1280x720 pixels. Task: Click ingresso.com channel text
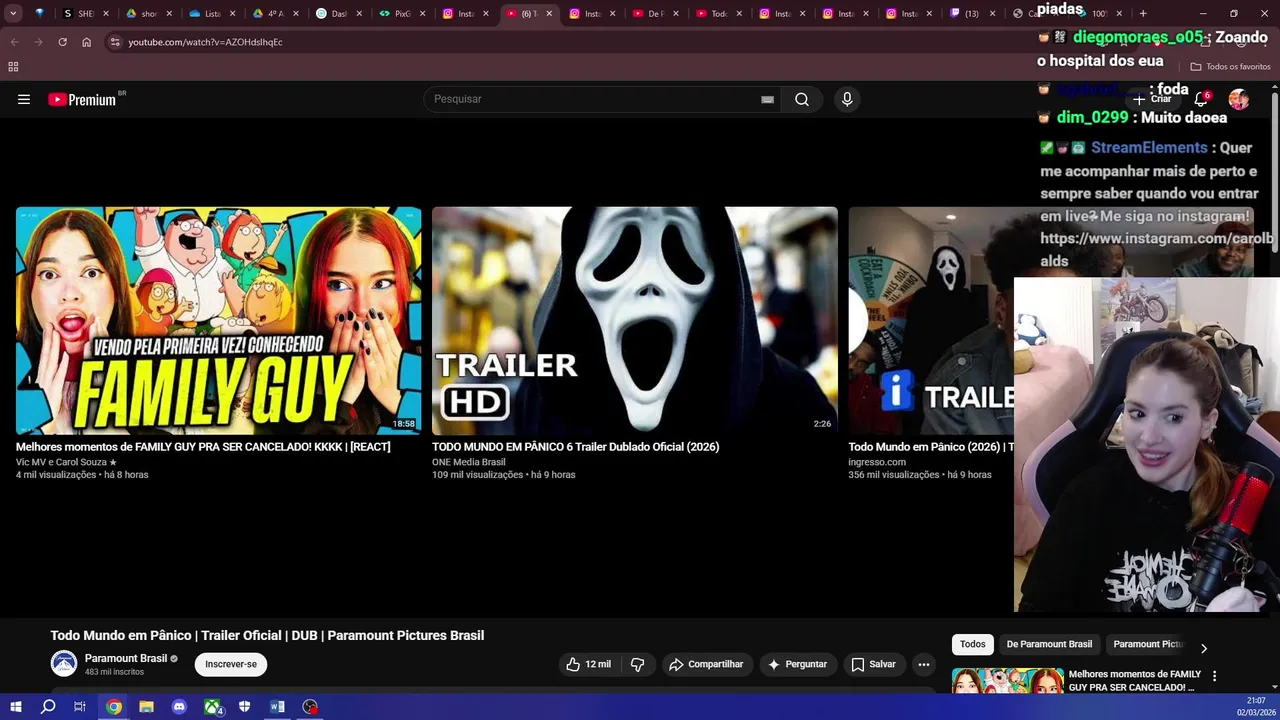tap(877, 462)
